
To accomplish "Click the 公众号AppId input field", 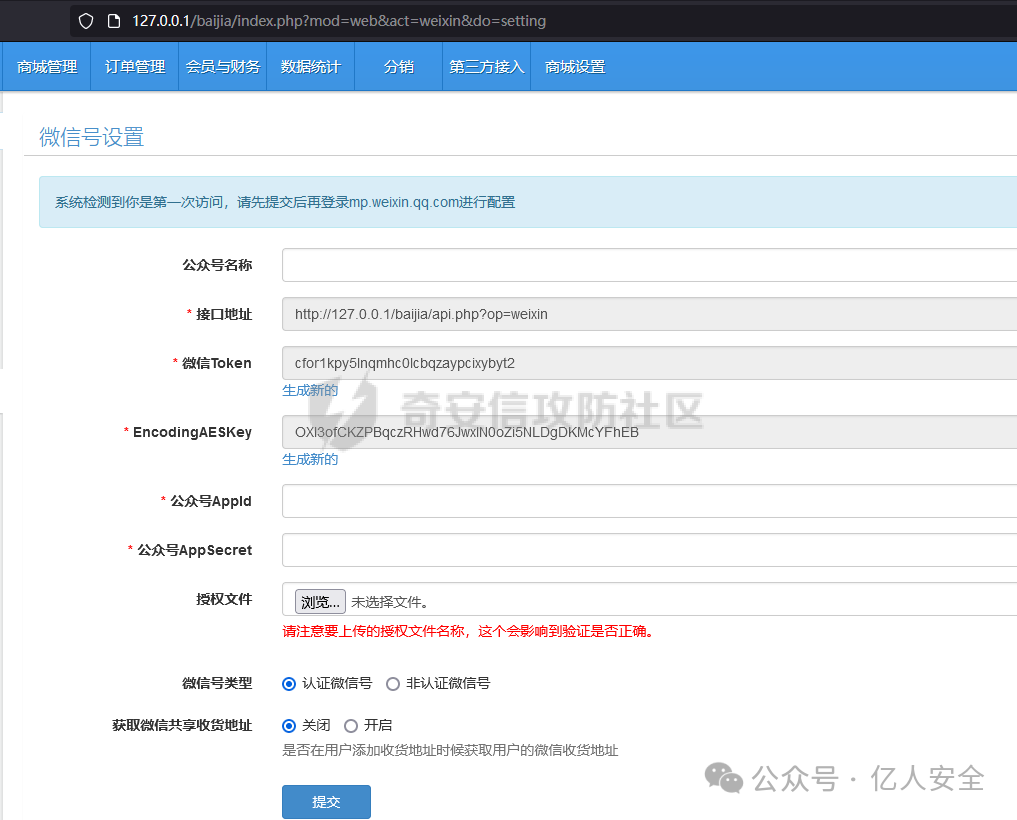I will (x=649, y=501).
